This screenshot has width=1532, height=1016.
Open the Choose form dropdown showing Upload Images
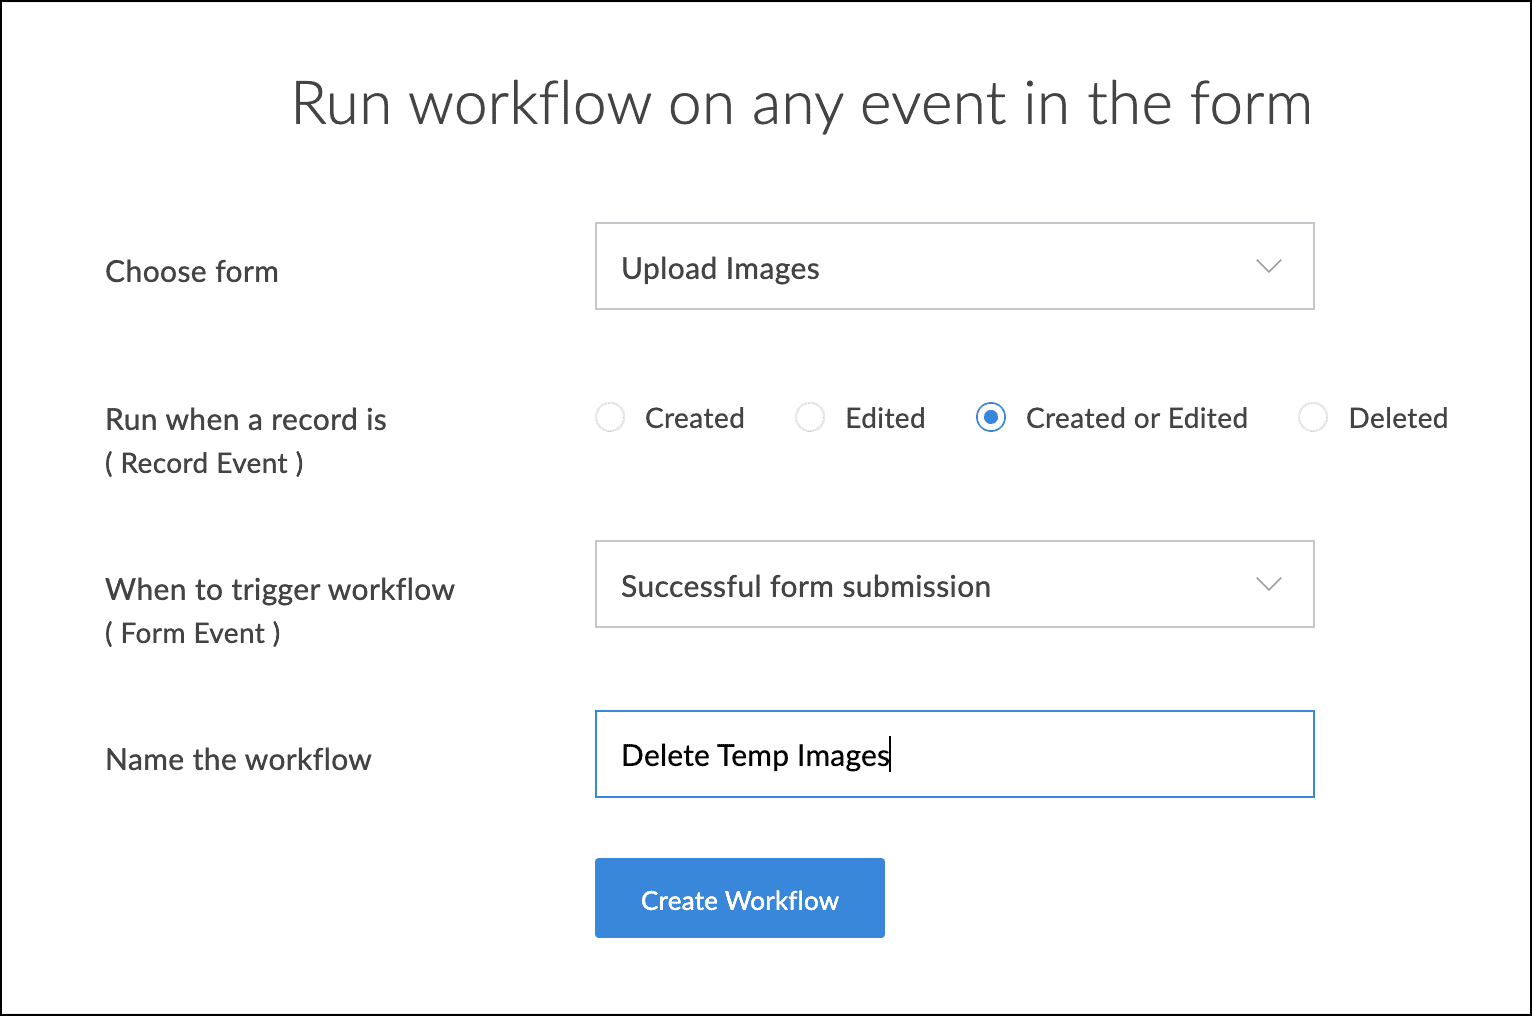click(x=953, y=267)
